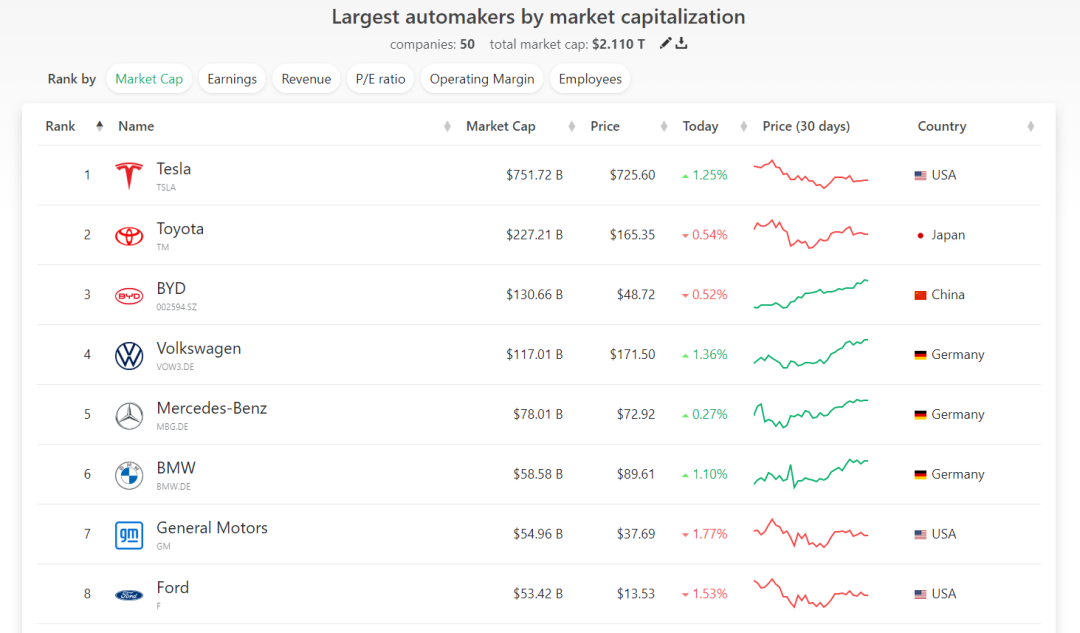Open the Ford company link
The height and width of the screenshot is (633, 1080).
(x=173, y=588)
